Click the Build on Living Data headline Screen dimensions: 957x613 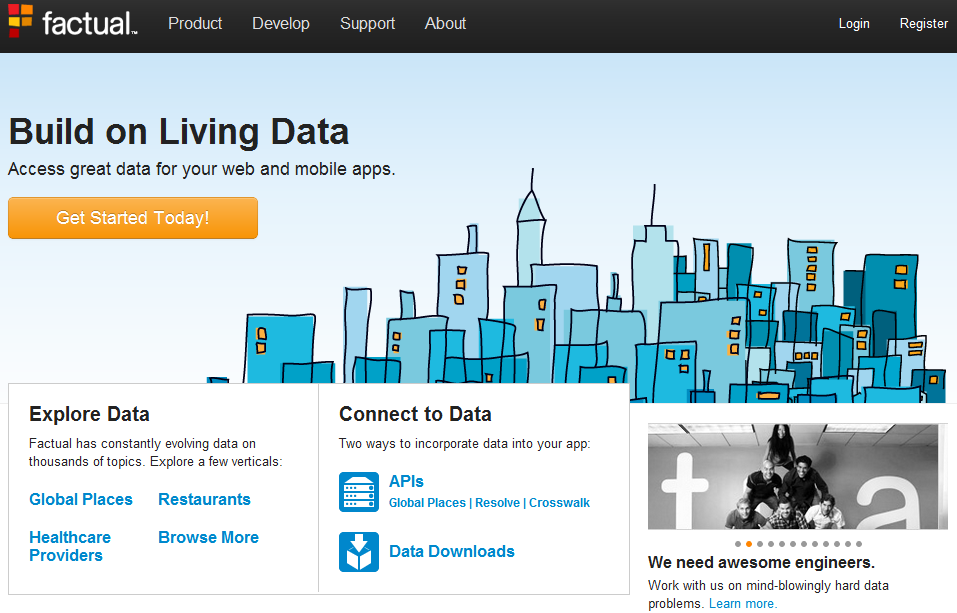(179, 132)
